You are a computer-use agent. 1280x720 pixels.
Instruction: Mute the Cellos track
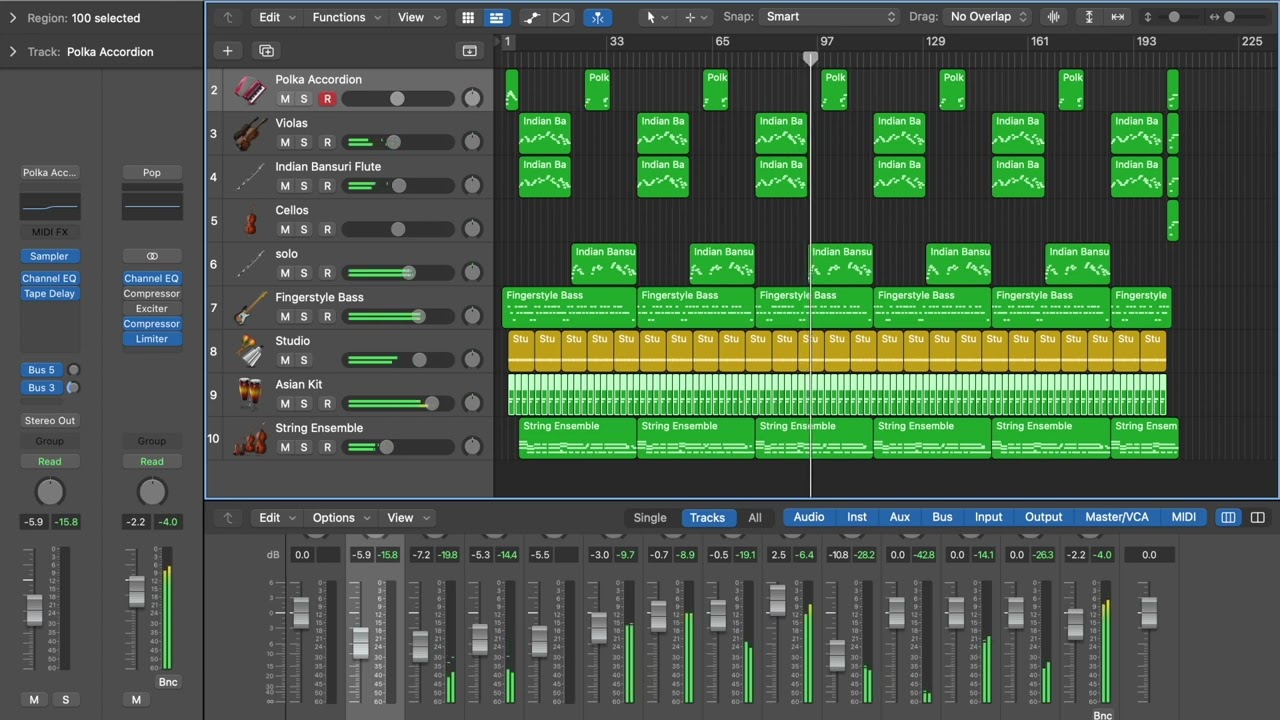click(x=285, y=229)
